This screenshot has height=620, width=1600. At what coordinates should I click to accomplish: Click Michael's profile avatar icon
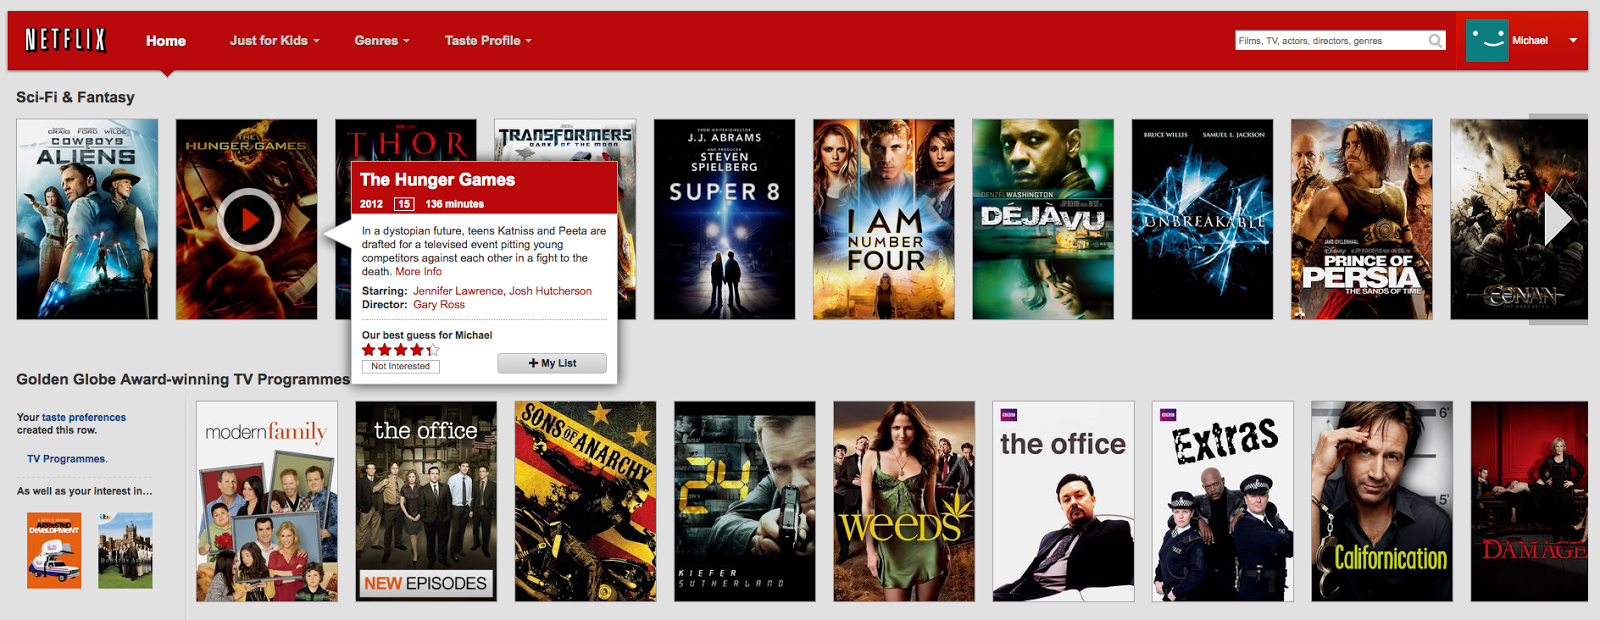1487,40
